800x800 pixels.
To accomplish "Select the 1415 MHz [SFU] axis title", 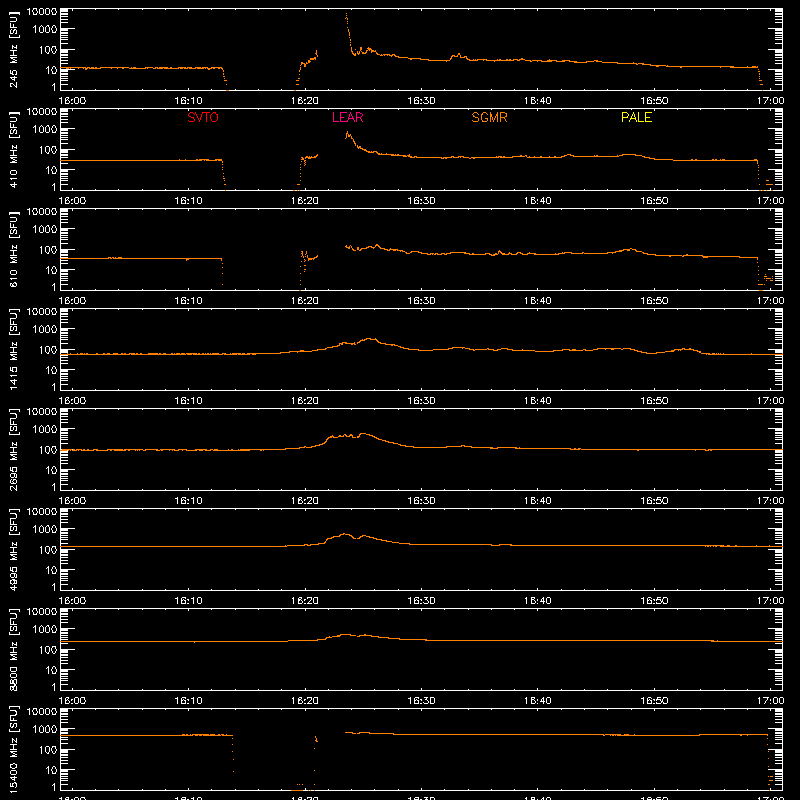I will 14,349.
